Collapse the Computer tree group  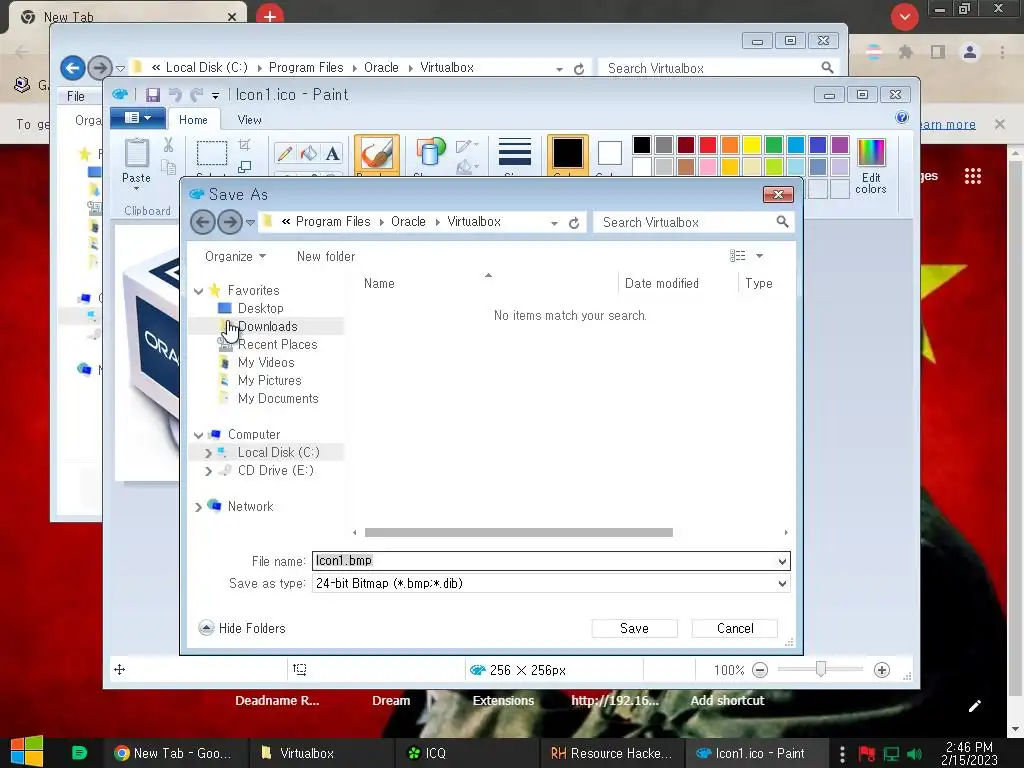pyautogui.click(x=199, y=435)
